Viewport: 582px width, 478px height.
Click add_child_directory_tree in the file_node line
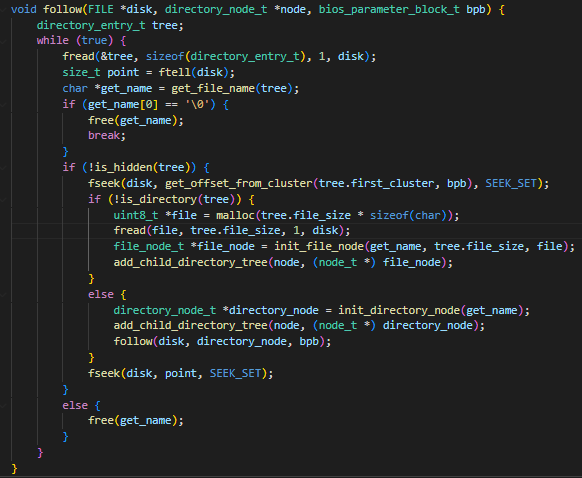190,262
